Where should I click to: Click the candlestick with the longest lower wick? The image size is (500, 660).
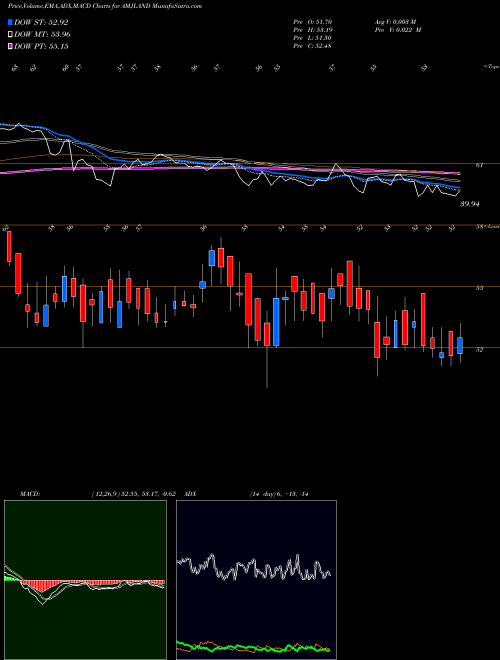pyautogui.click(x=267, y=349)
